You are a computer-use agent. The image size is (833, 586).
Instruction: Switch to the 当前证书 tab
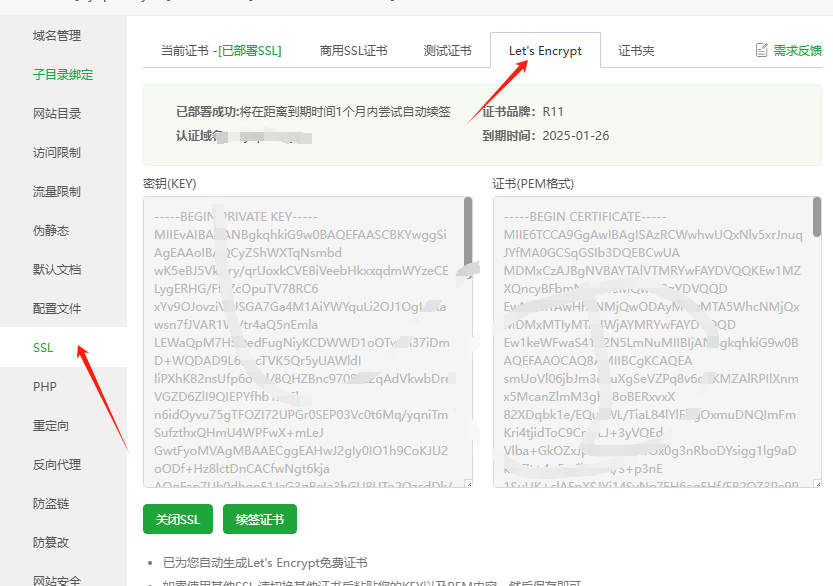click(x=221, y=51)
